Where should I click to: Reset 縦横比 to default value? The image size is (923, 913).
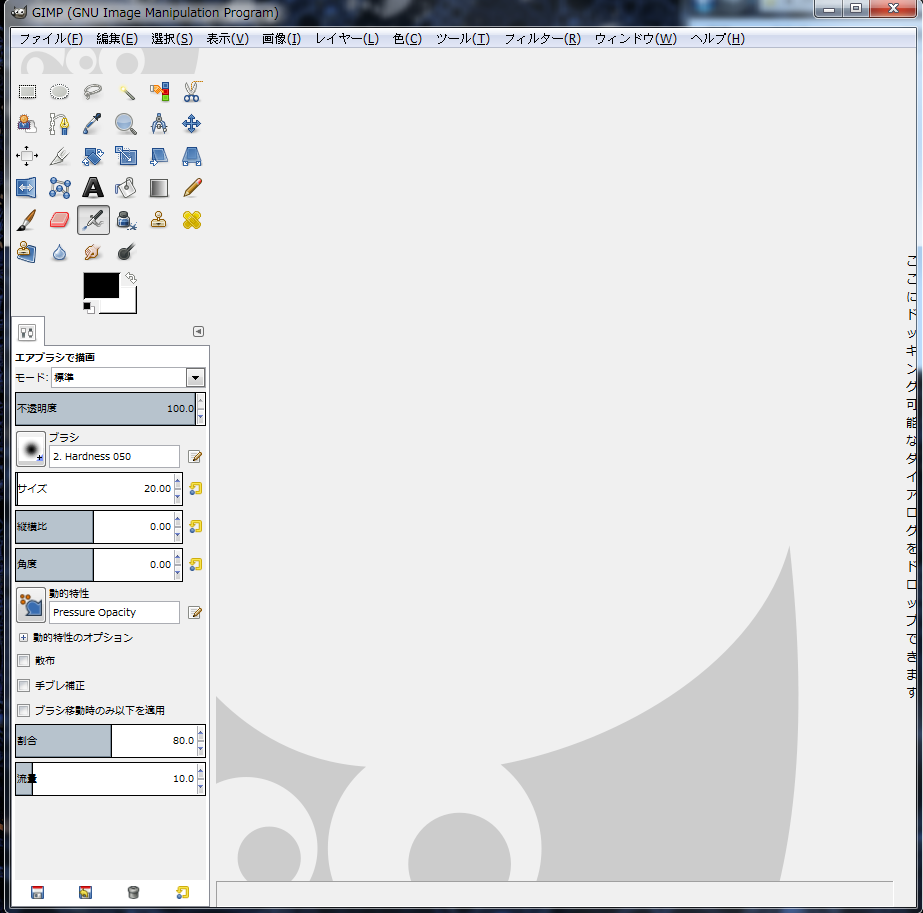pyautogui.click(x=195, y=527)
